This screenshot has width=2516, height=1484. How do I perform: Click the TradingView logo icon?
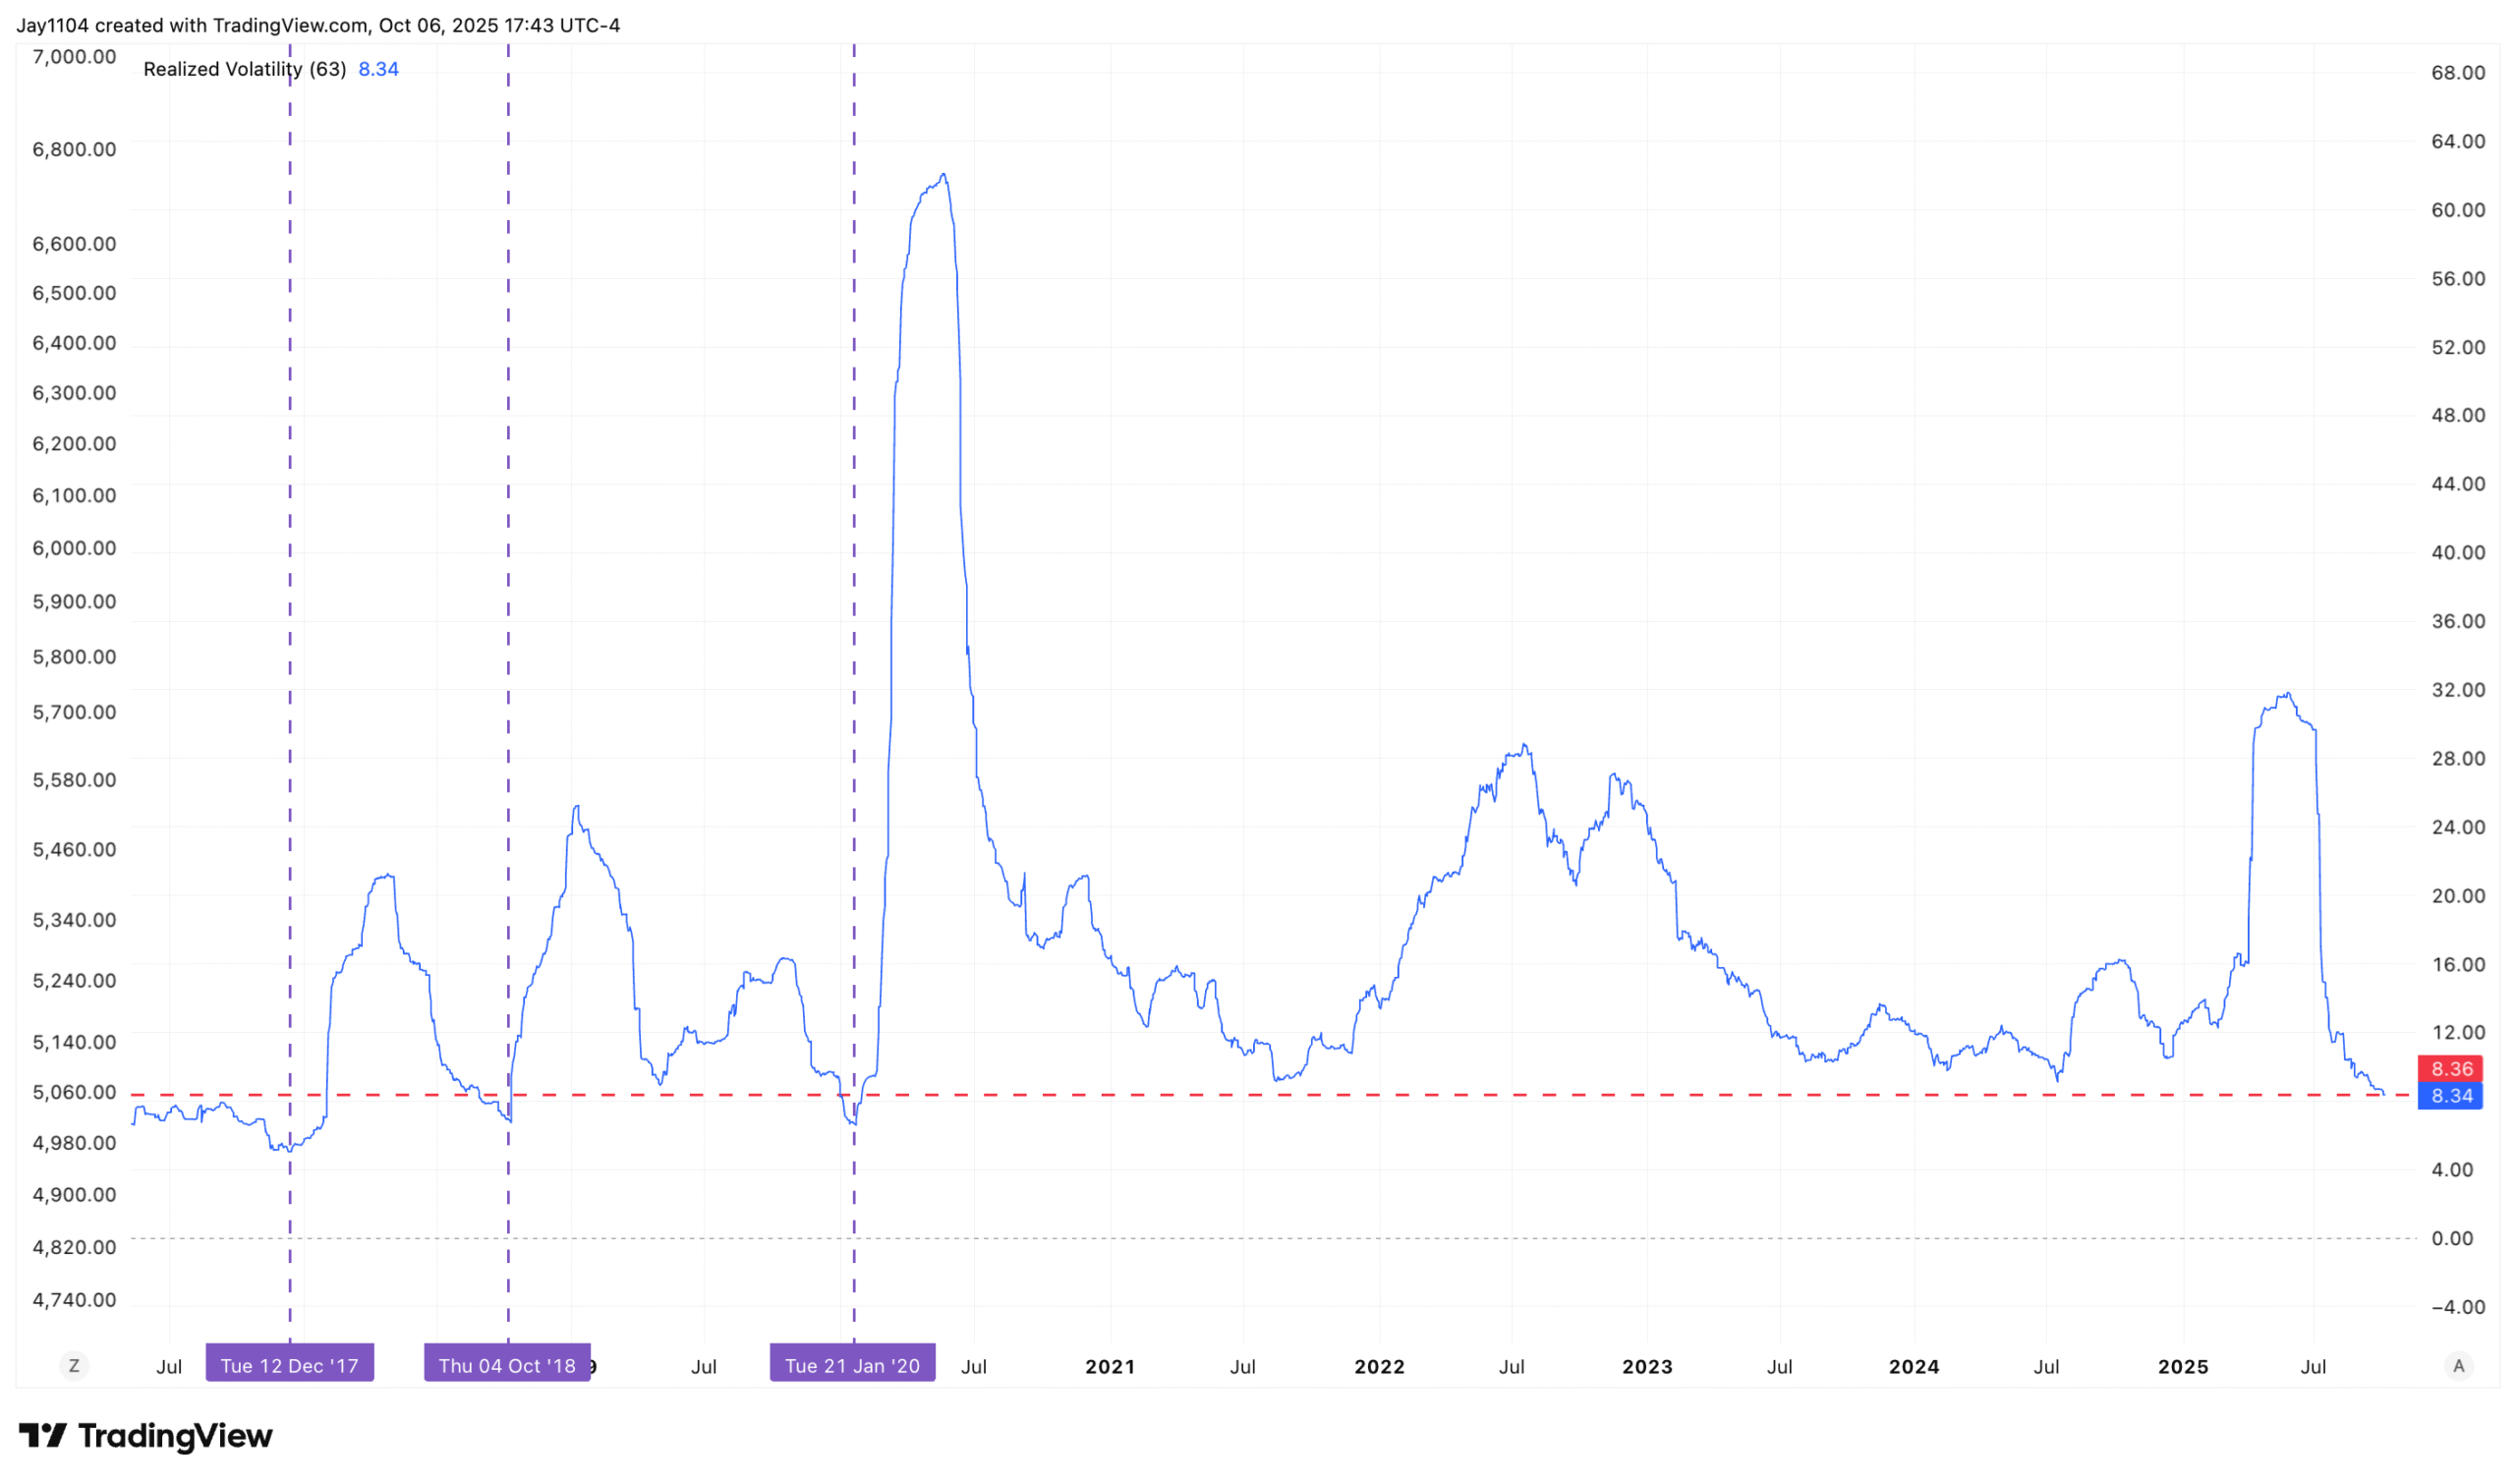pos(43,1437)
